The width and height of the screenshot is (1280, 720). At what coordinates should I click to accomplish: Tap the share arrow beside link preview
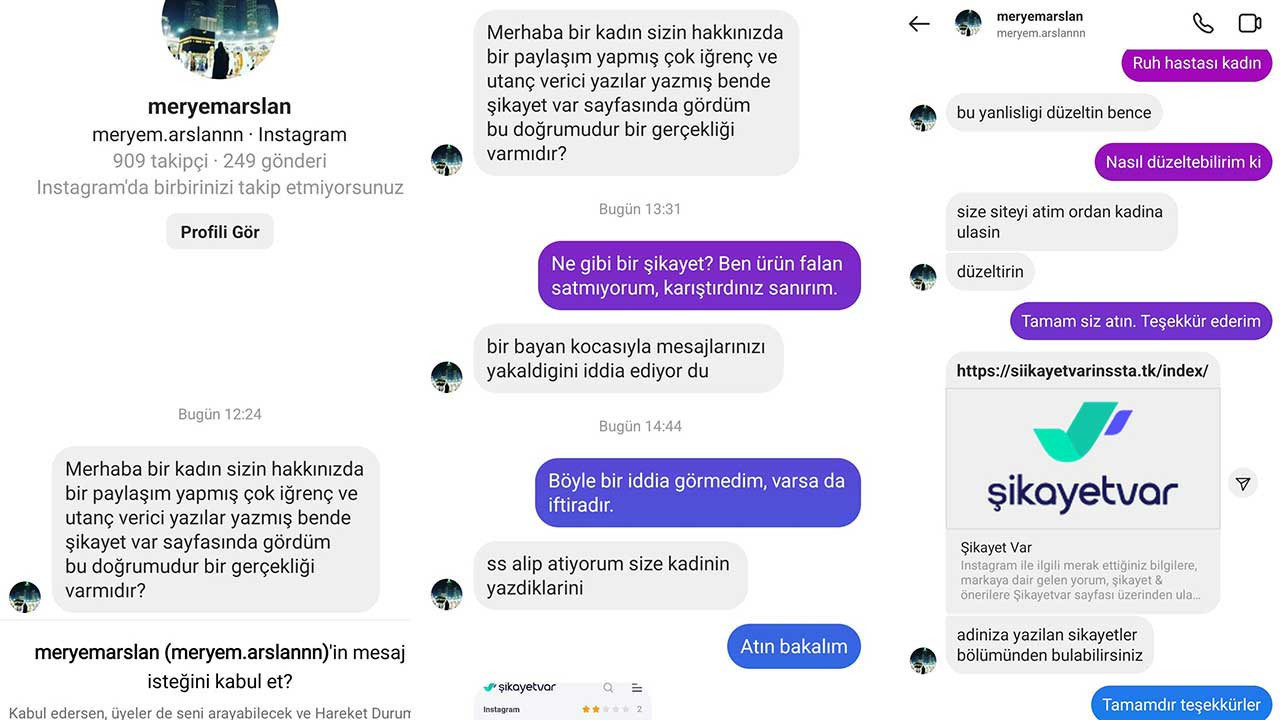1242,483
